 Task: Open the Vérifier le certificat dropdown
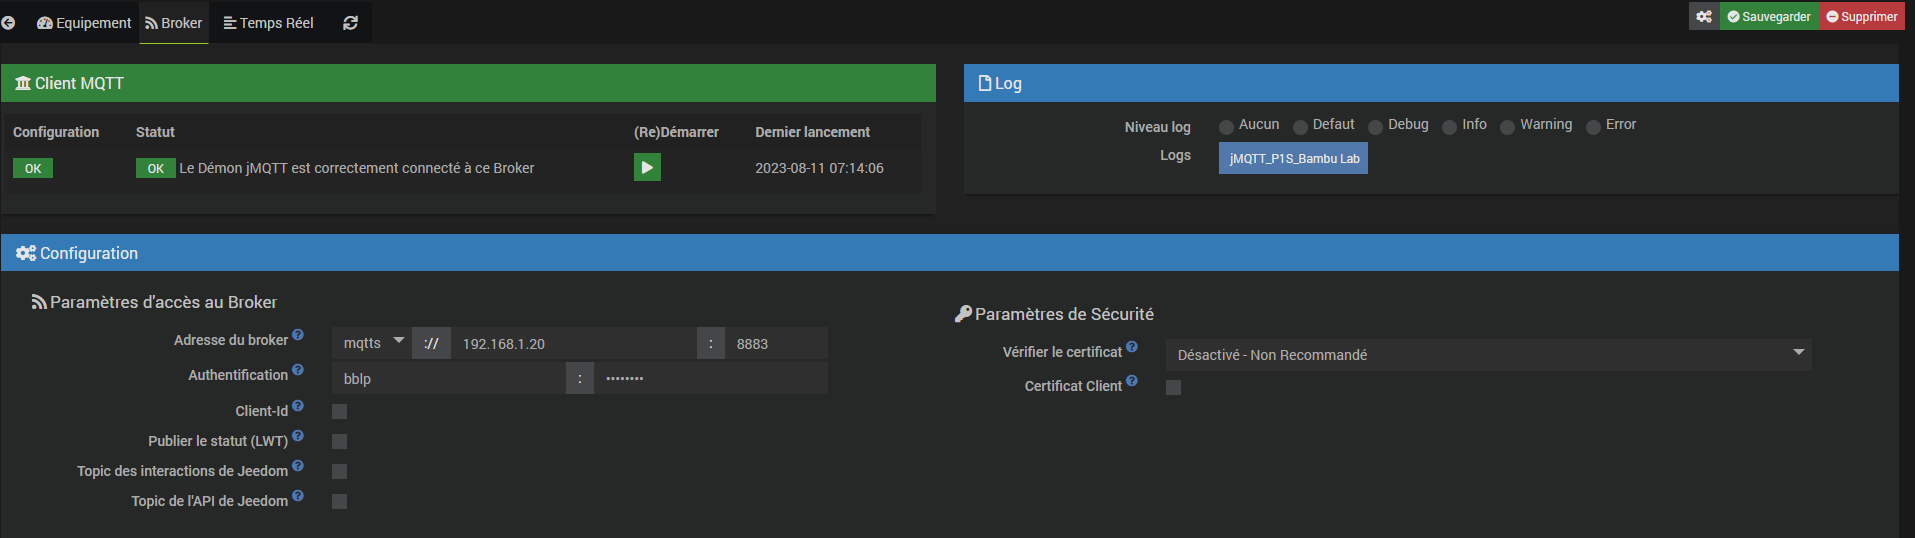pos(1488,354)
